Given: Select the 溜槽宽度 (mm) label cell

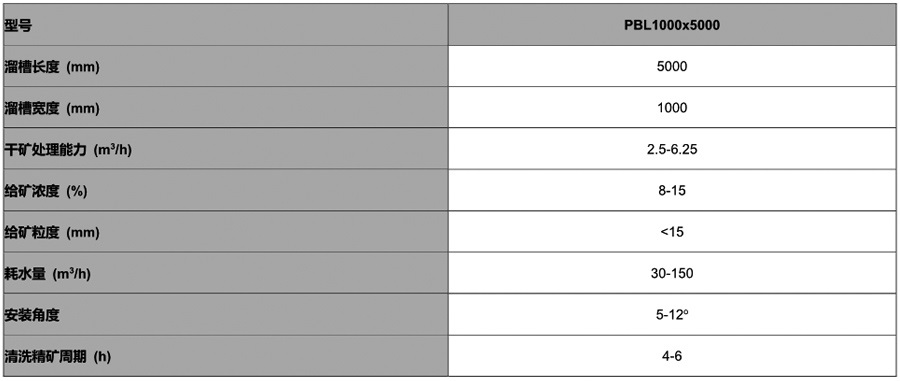Looking at the screenshot, I should pyautogui.click(x=225, y=108).
